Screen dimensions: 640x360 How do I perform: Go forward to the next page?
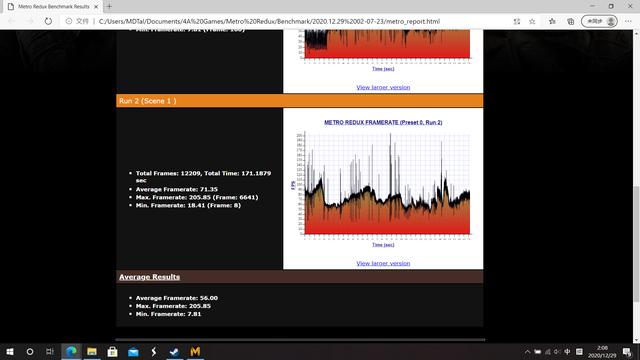[29, 21]
